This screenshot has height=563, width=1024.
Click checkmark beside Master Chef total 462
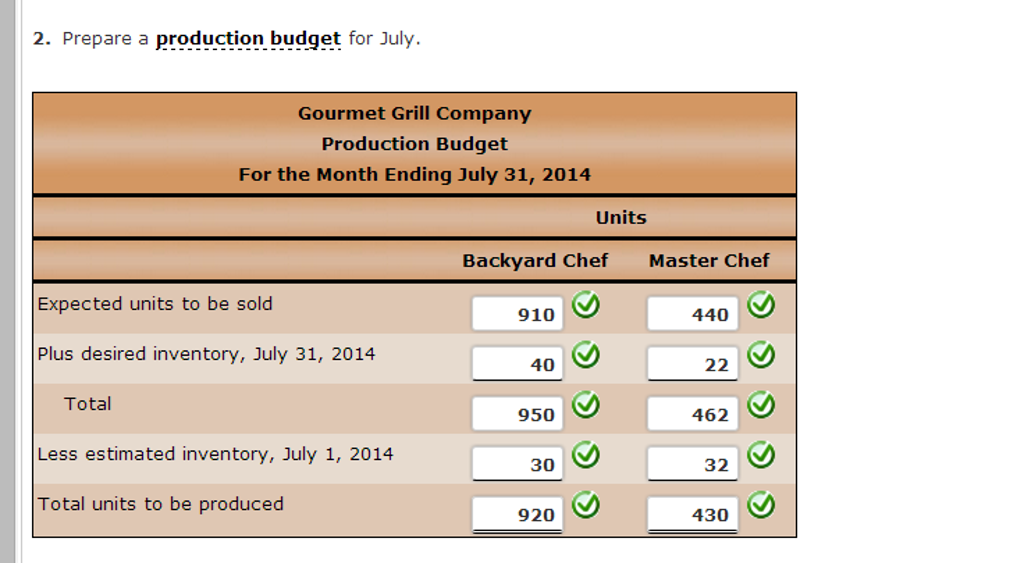(761, 404)
